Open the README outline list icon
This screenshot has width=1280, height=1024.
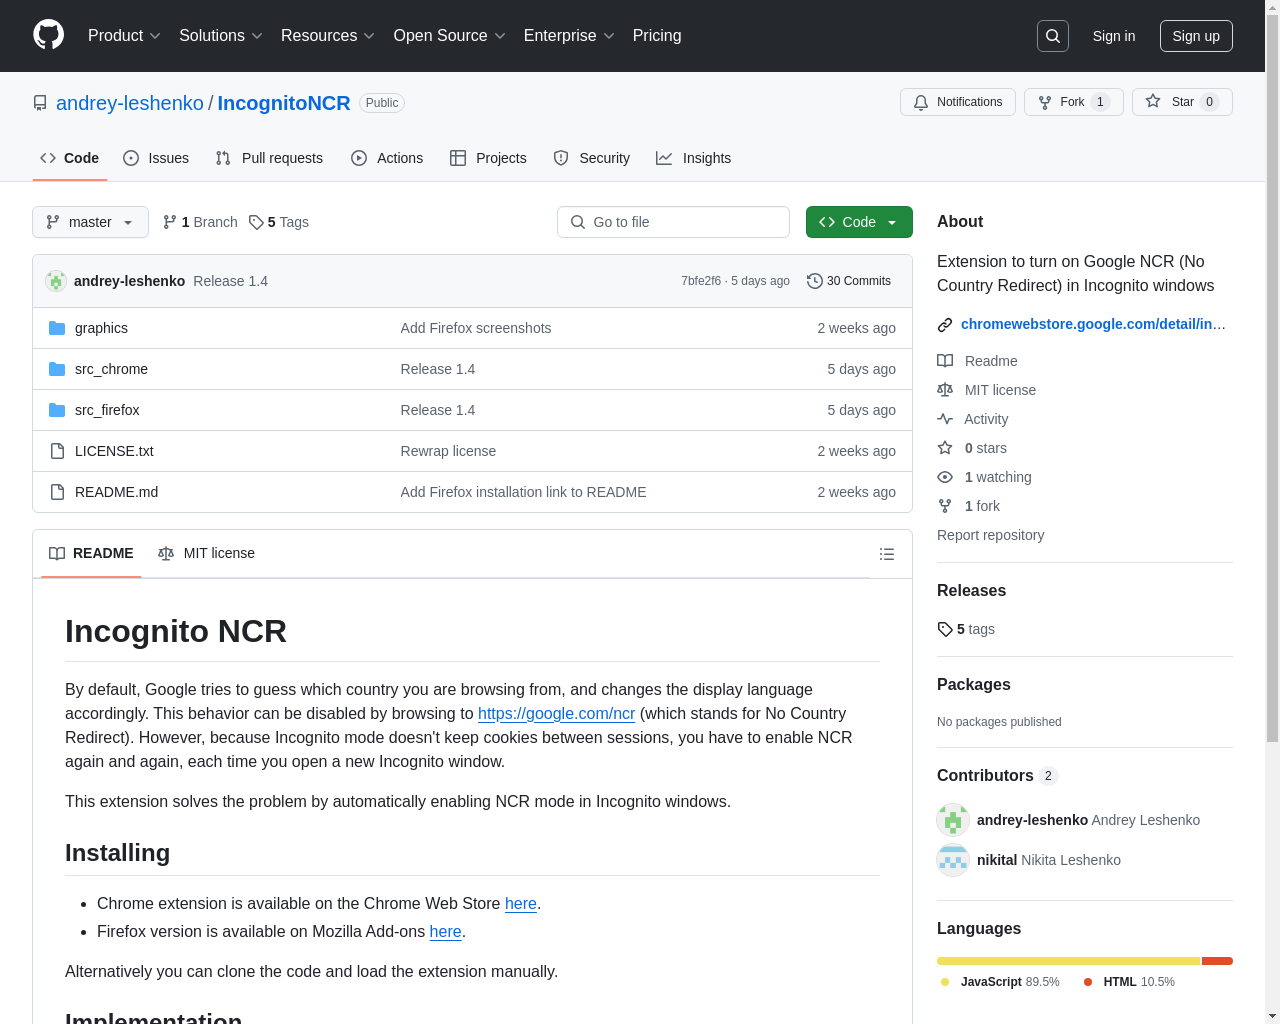click(x=887, y=554)
